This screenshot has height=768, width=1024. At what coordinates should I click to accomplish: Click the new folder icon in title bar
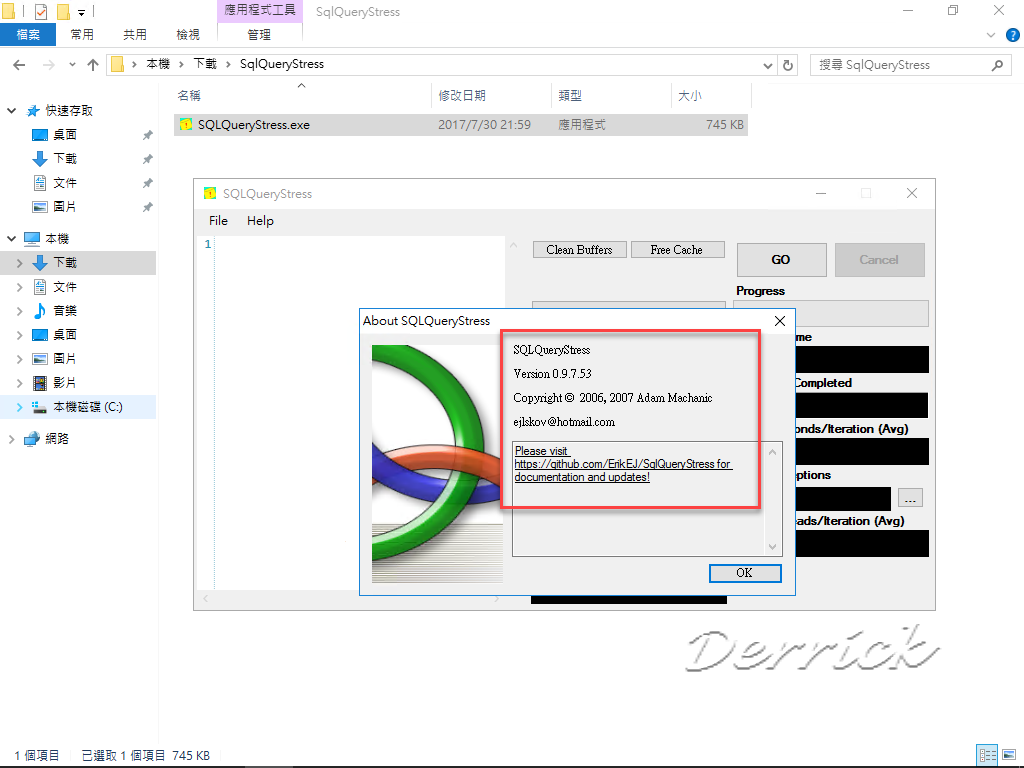click(x=63, y=12)
